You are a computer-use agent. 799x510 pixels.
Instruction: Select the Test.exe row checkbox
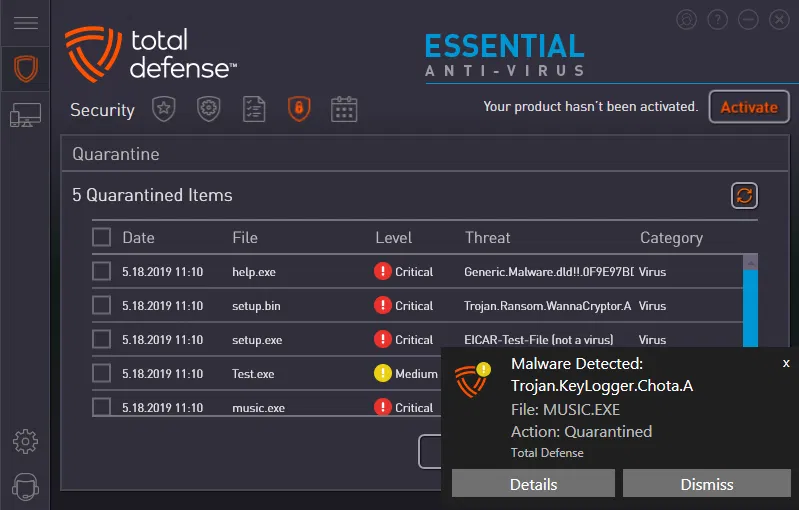(x=101, y=373)
